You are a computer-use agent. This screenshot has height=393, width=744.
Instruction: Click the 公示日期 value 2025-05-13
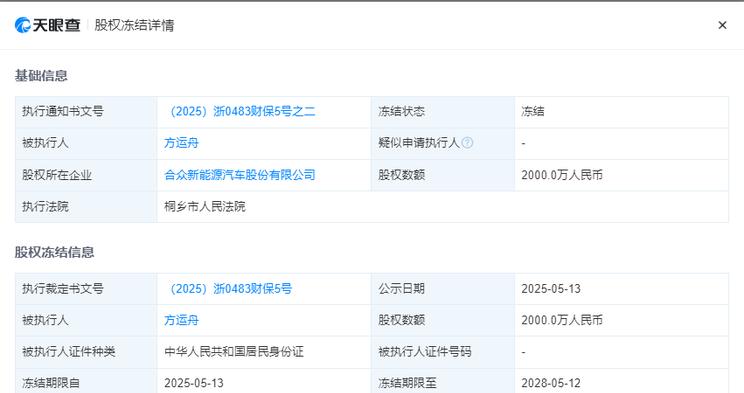[551, 289]
